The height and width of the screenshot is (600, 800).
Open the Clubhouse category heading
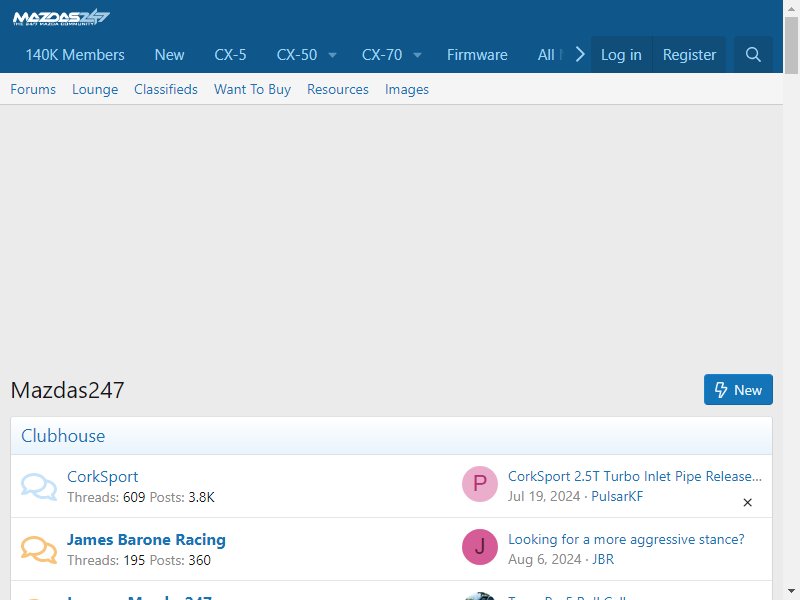click(x=63, y=436)
